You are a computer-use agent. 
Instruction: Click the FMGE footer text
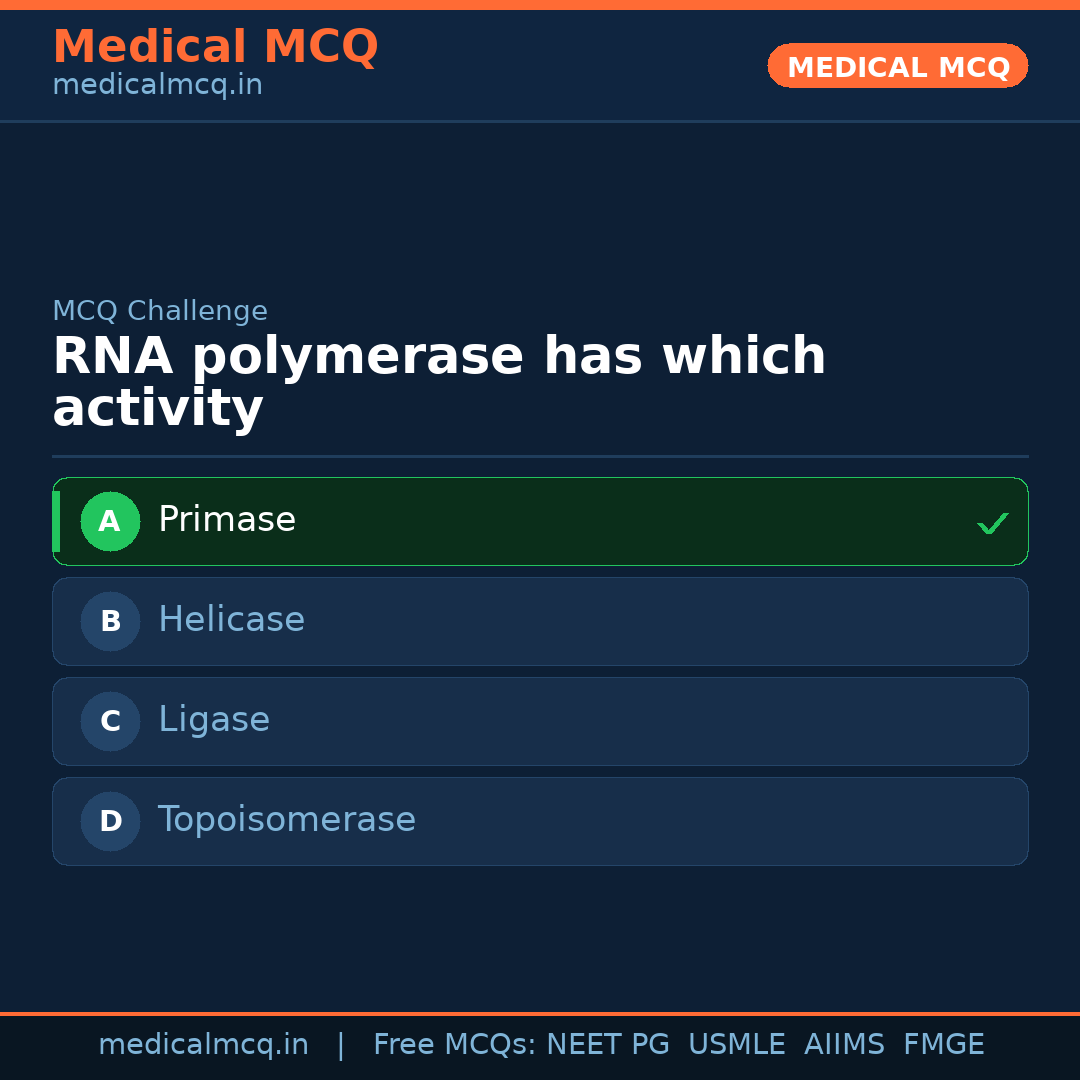click(x=944, y=1045)
